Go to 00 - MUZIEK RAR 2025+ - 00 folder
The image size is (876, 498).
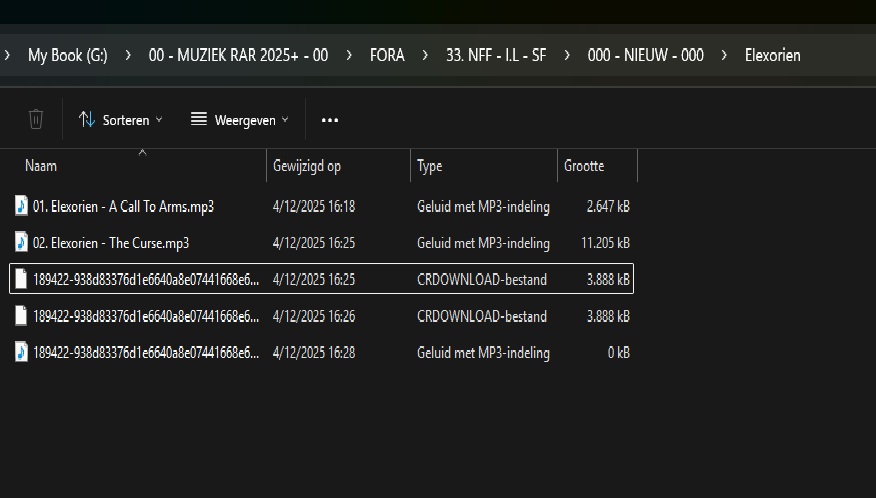click(238, 55)
